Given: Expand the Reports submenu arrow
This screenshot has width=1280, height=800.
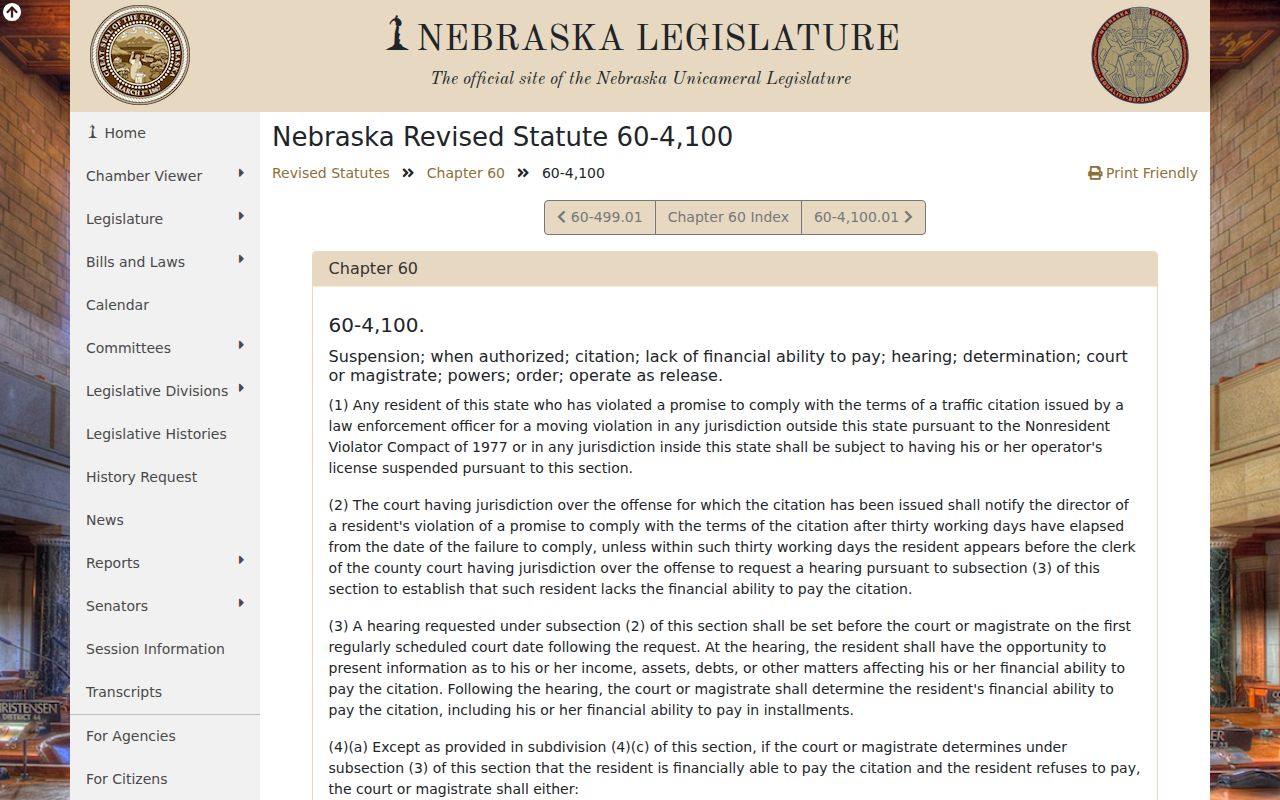Looking at the screenshot, I should pos(241,561).
